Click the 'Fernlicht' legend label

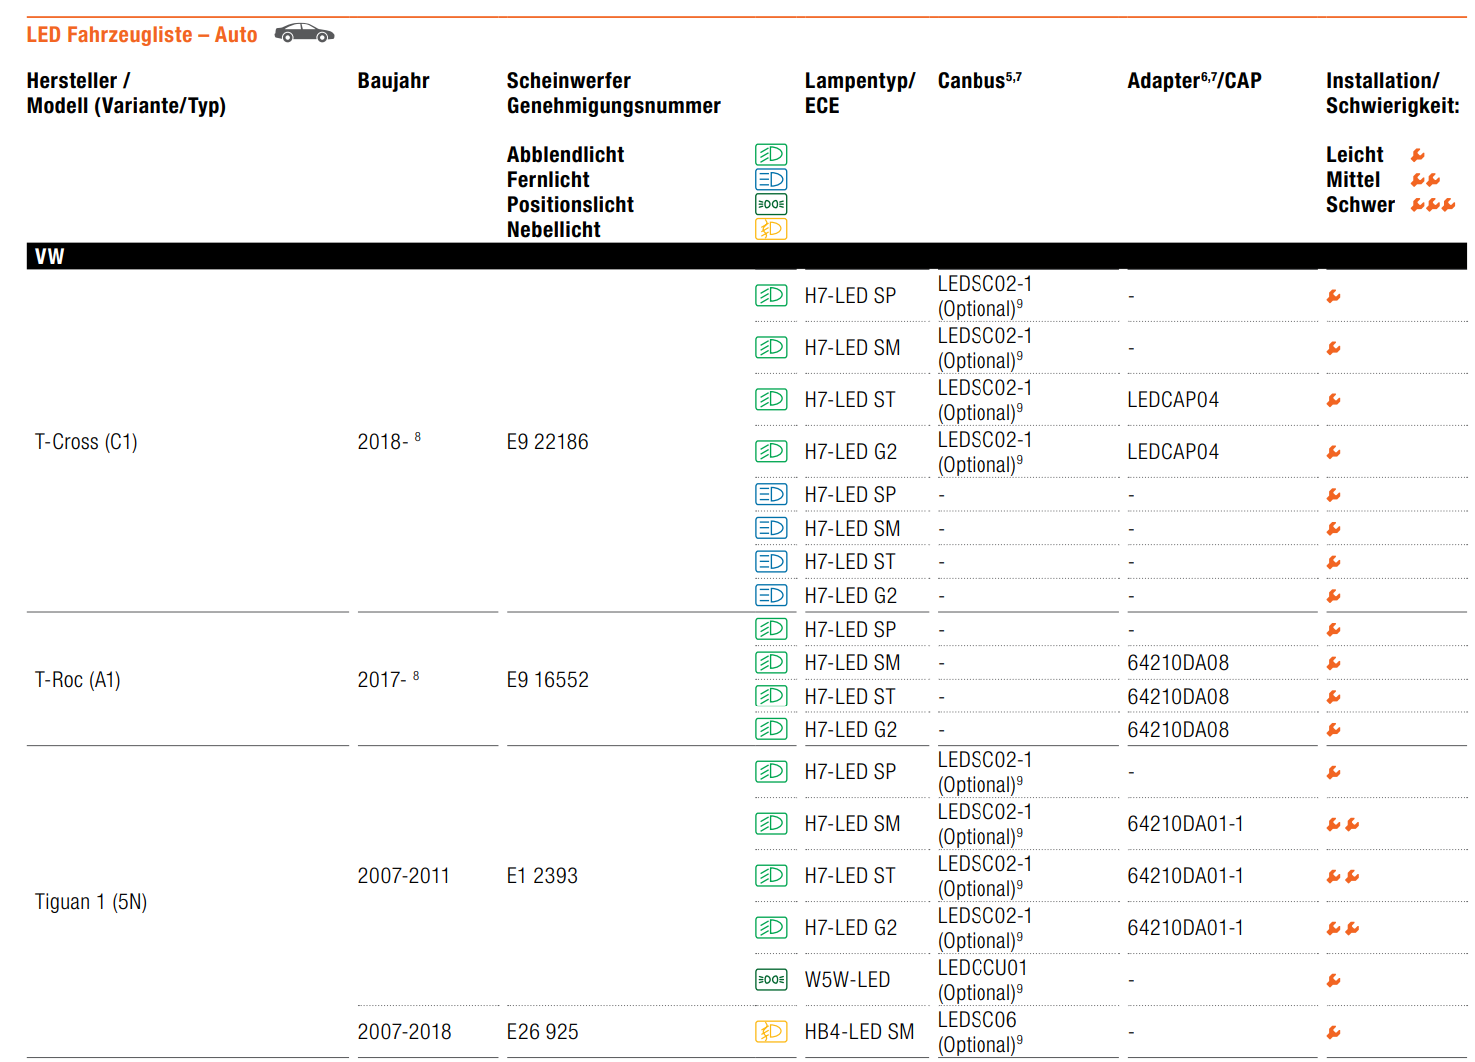(x=548, y=180)
